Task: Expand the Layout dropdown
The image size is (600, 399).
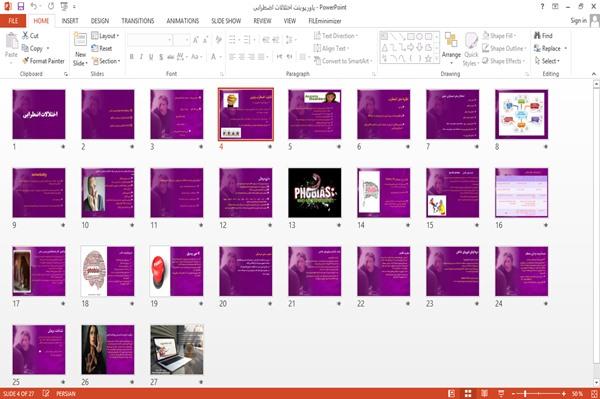Action: coord(105,36)
